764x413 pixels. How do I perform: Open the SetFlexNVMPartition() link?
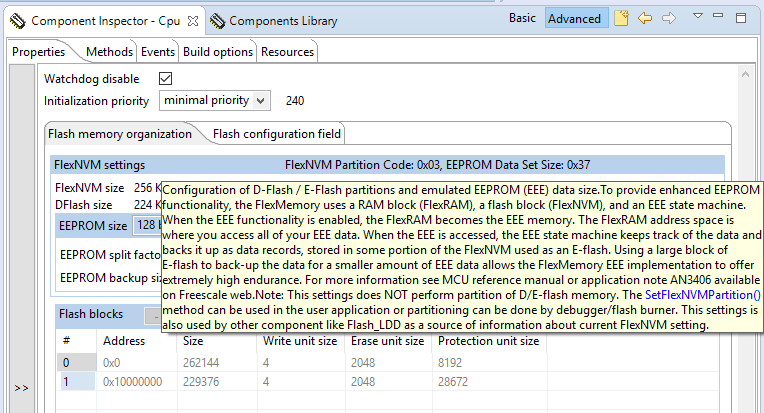point(703,295)
